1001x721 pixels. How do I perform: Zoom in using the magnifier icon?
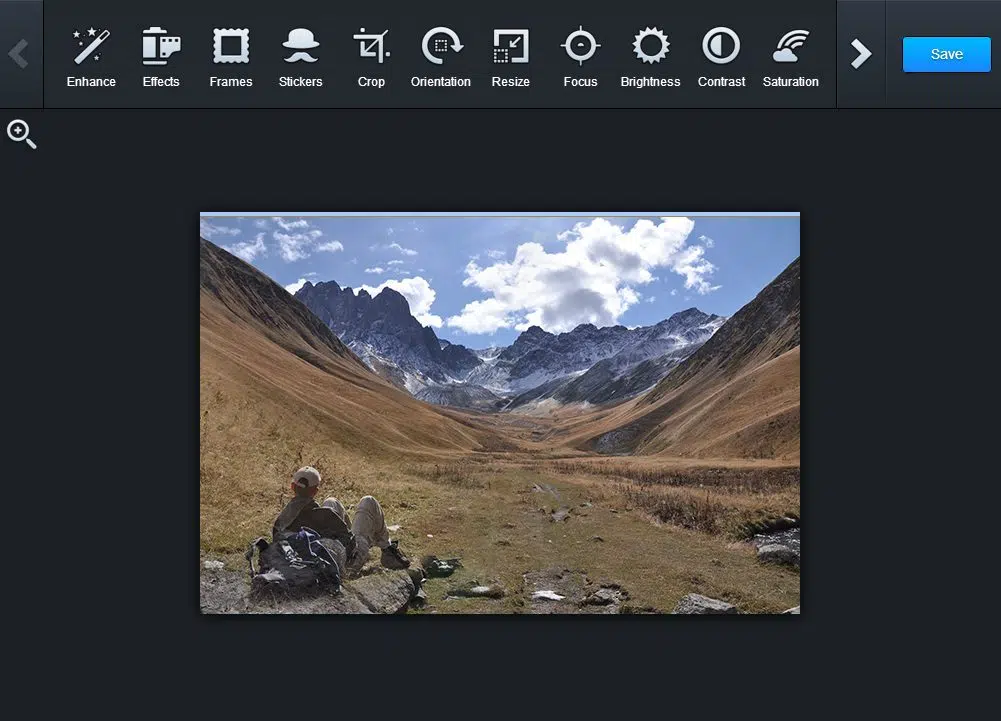click(x=22, y=134)
